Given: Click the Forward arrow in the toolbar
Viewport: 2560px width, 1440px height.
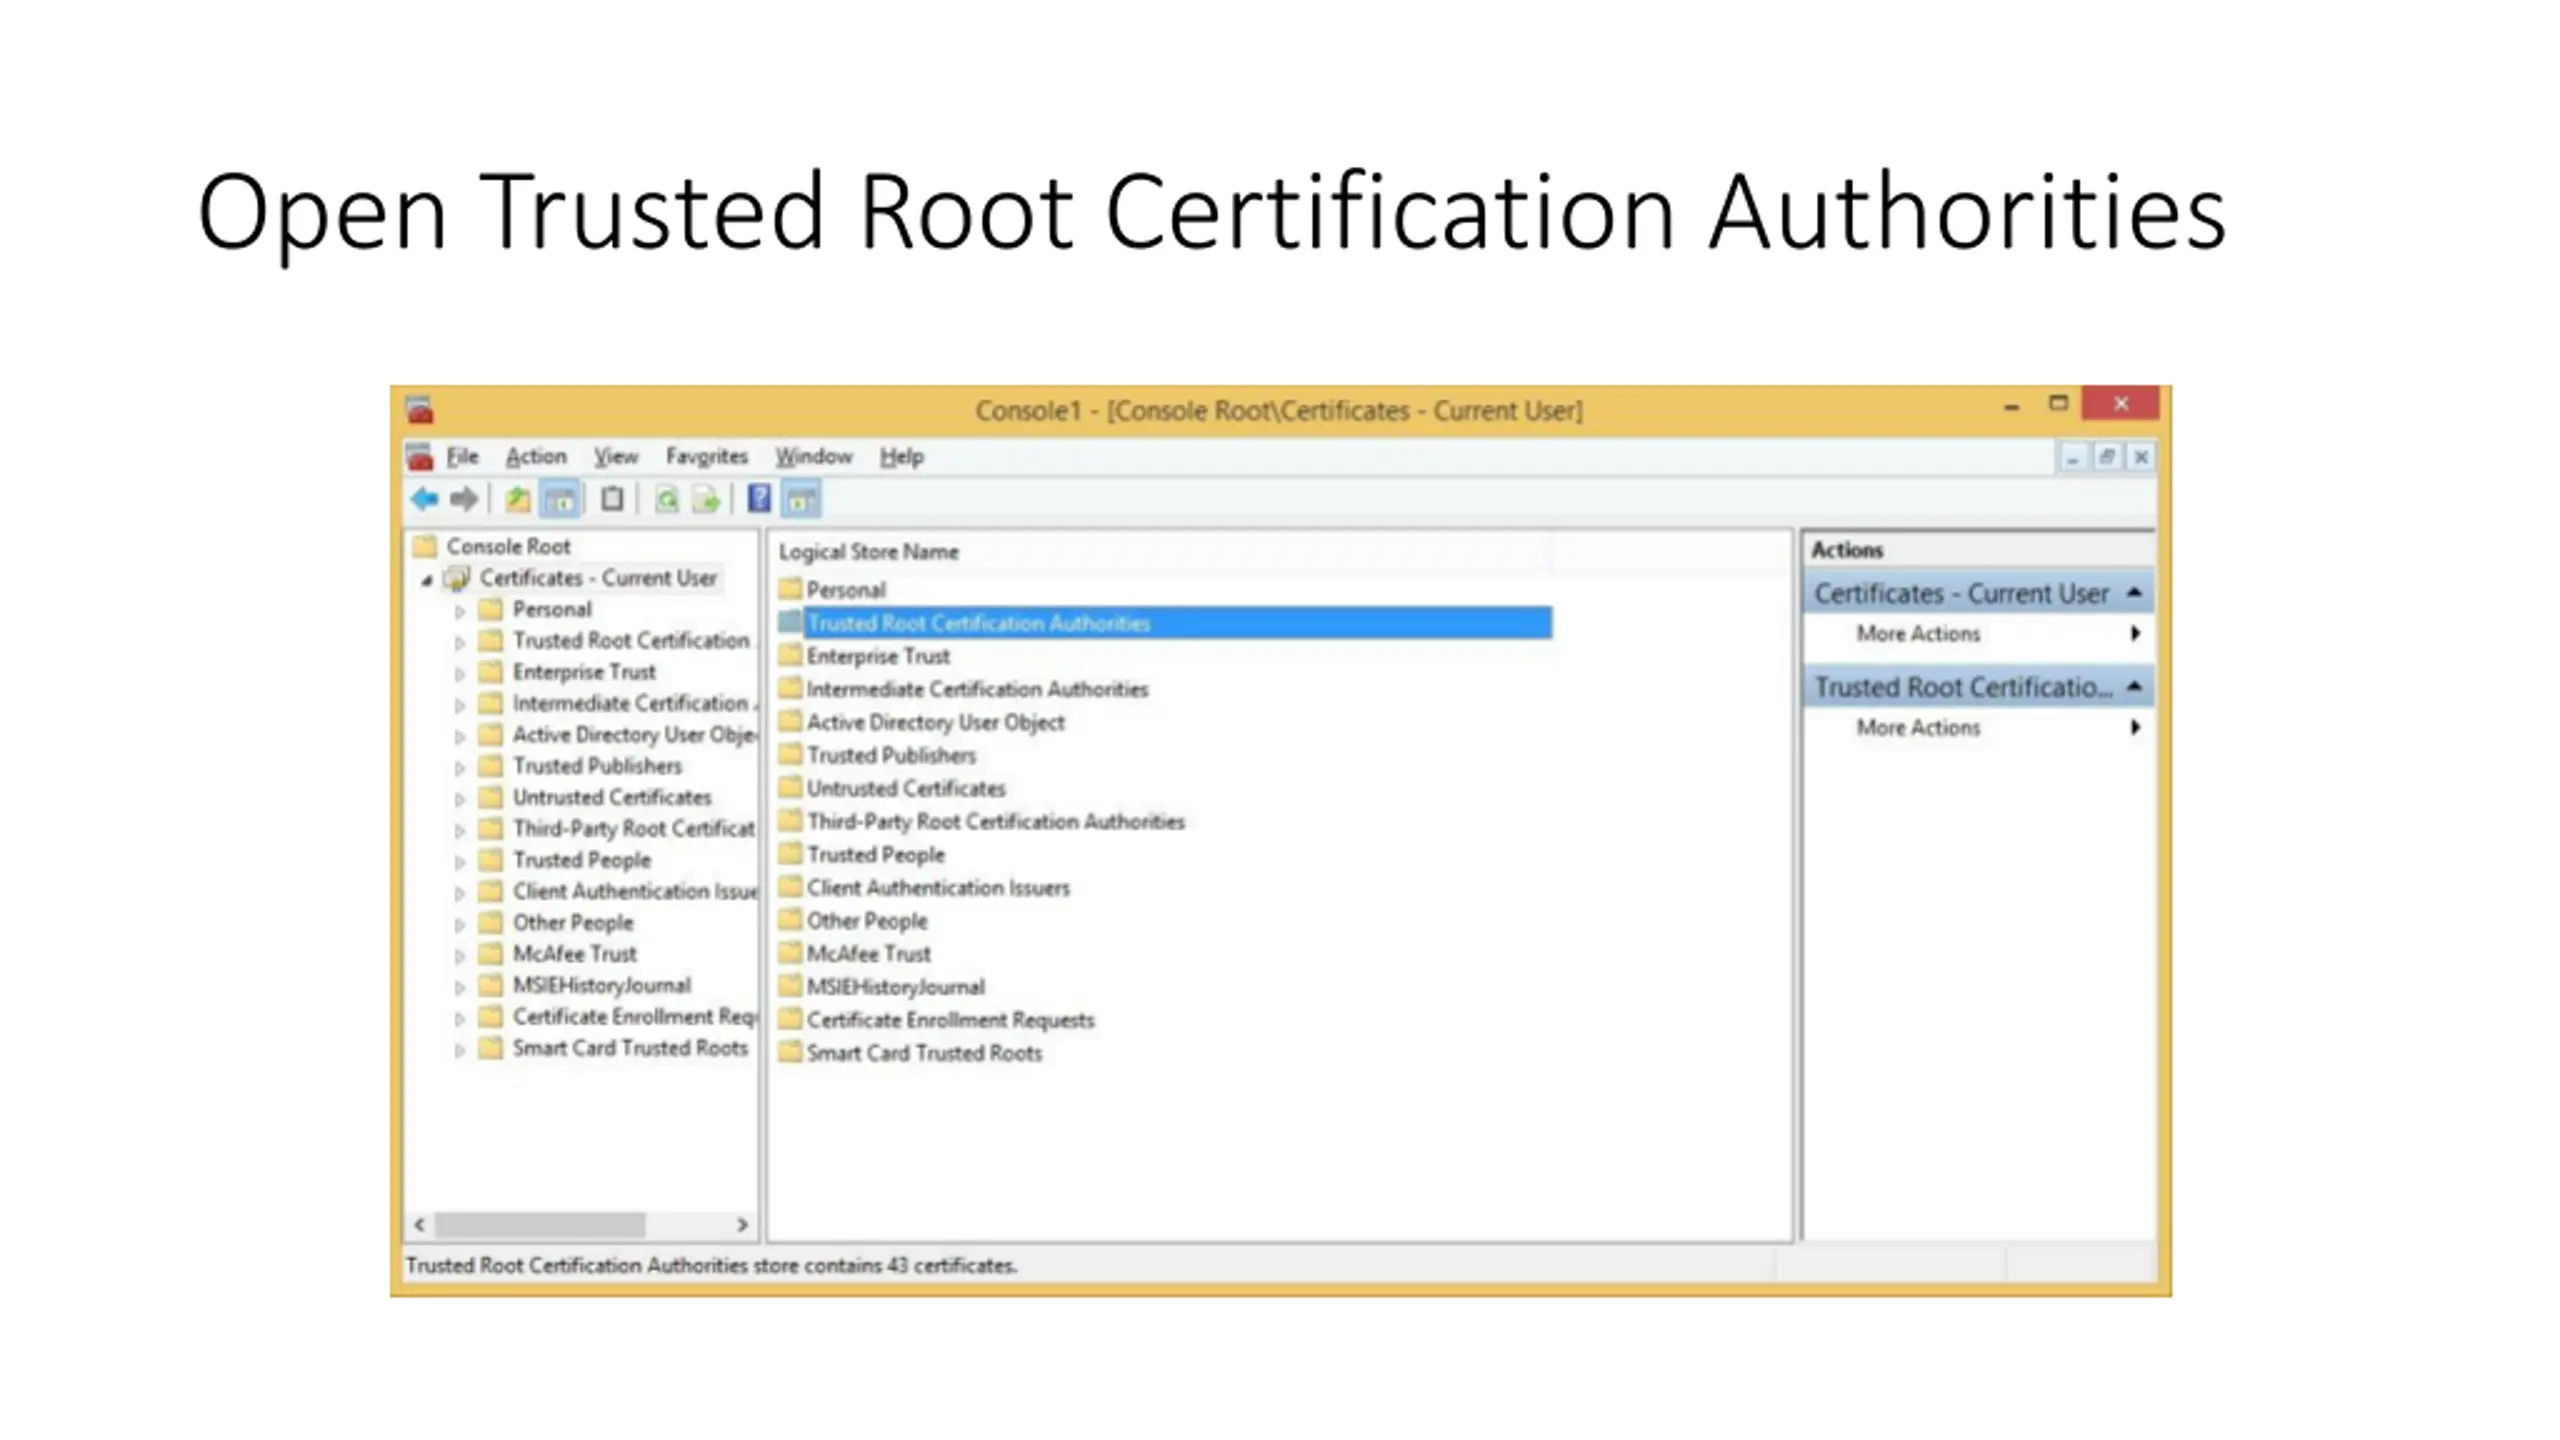Looking at the screenshot, I should pos(464,498).
